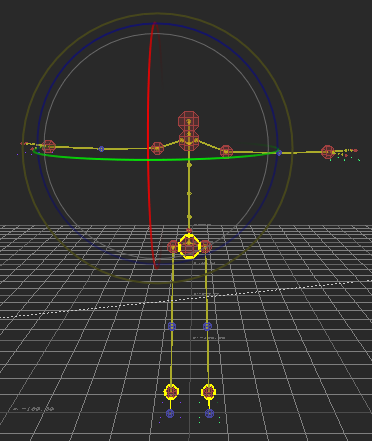Select the red shoulder joint right of the neck
Screen dimensions: 372x441
(x=226, y=151)
